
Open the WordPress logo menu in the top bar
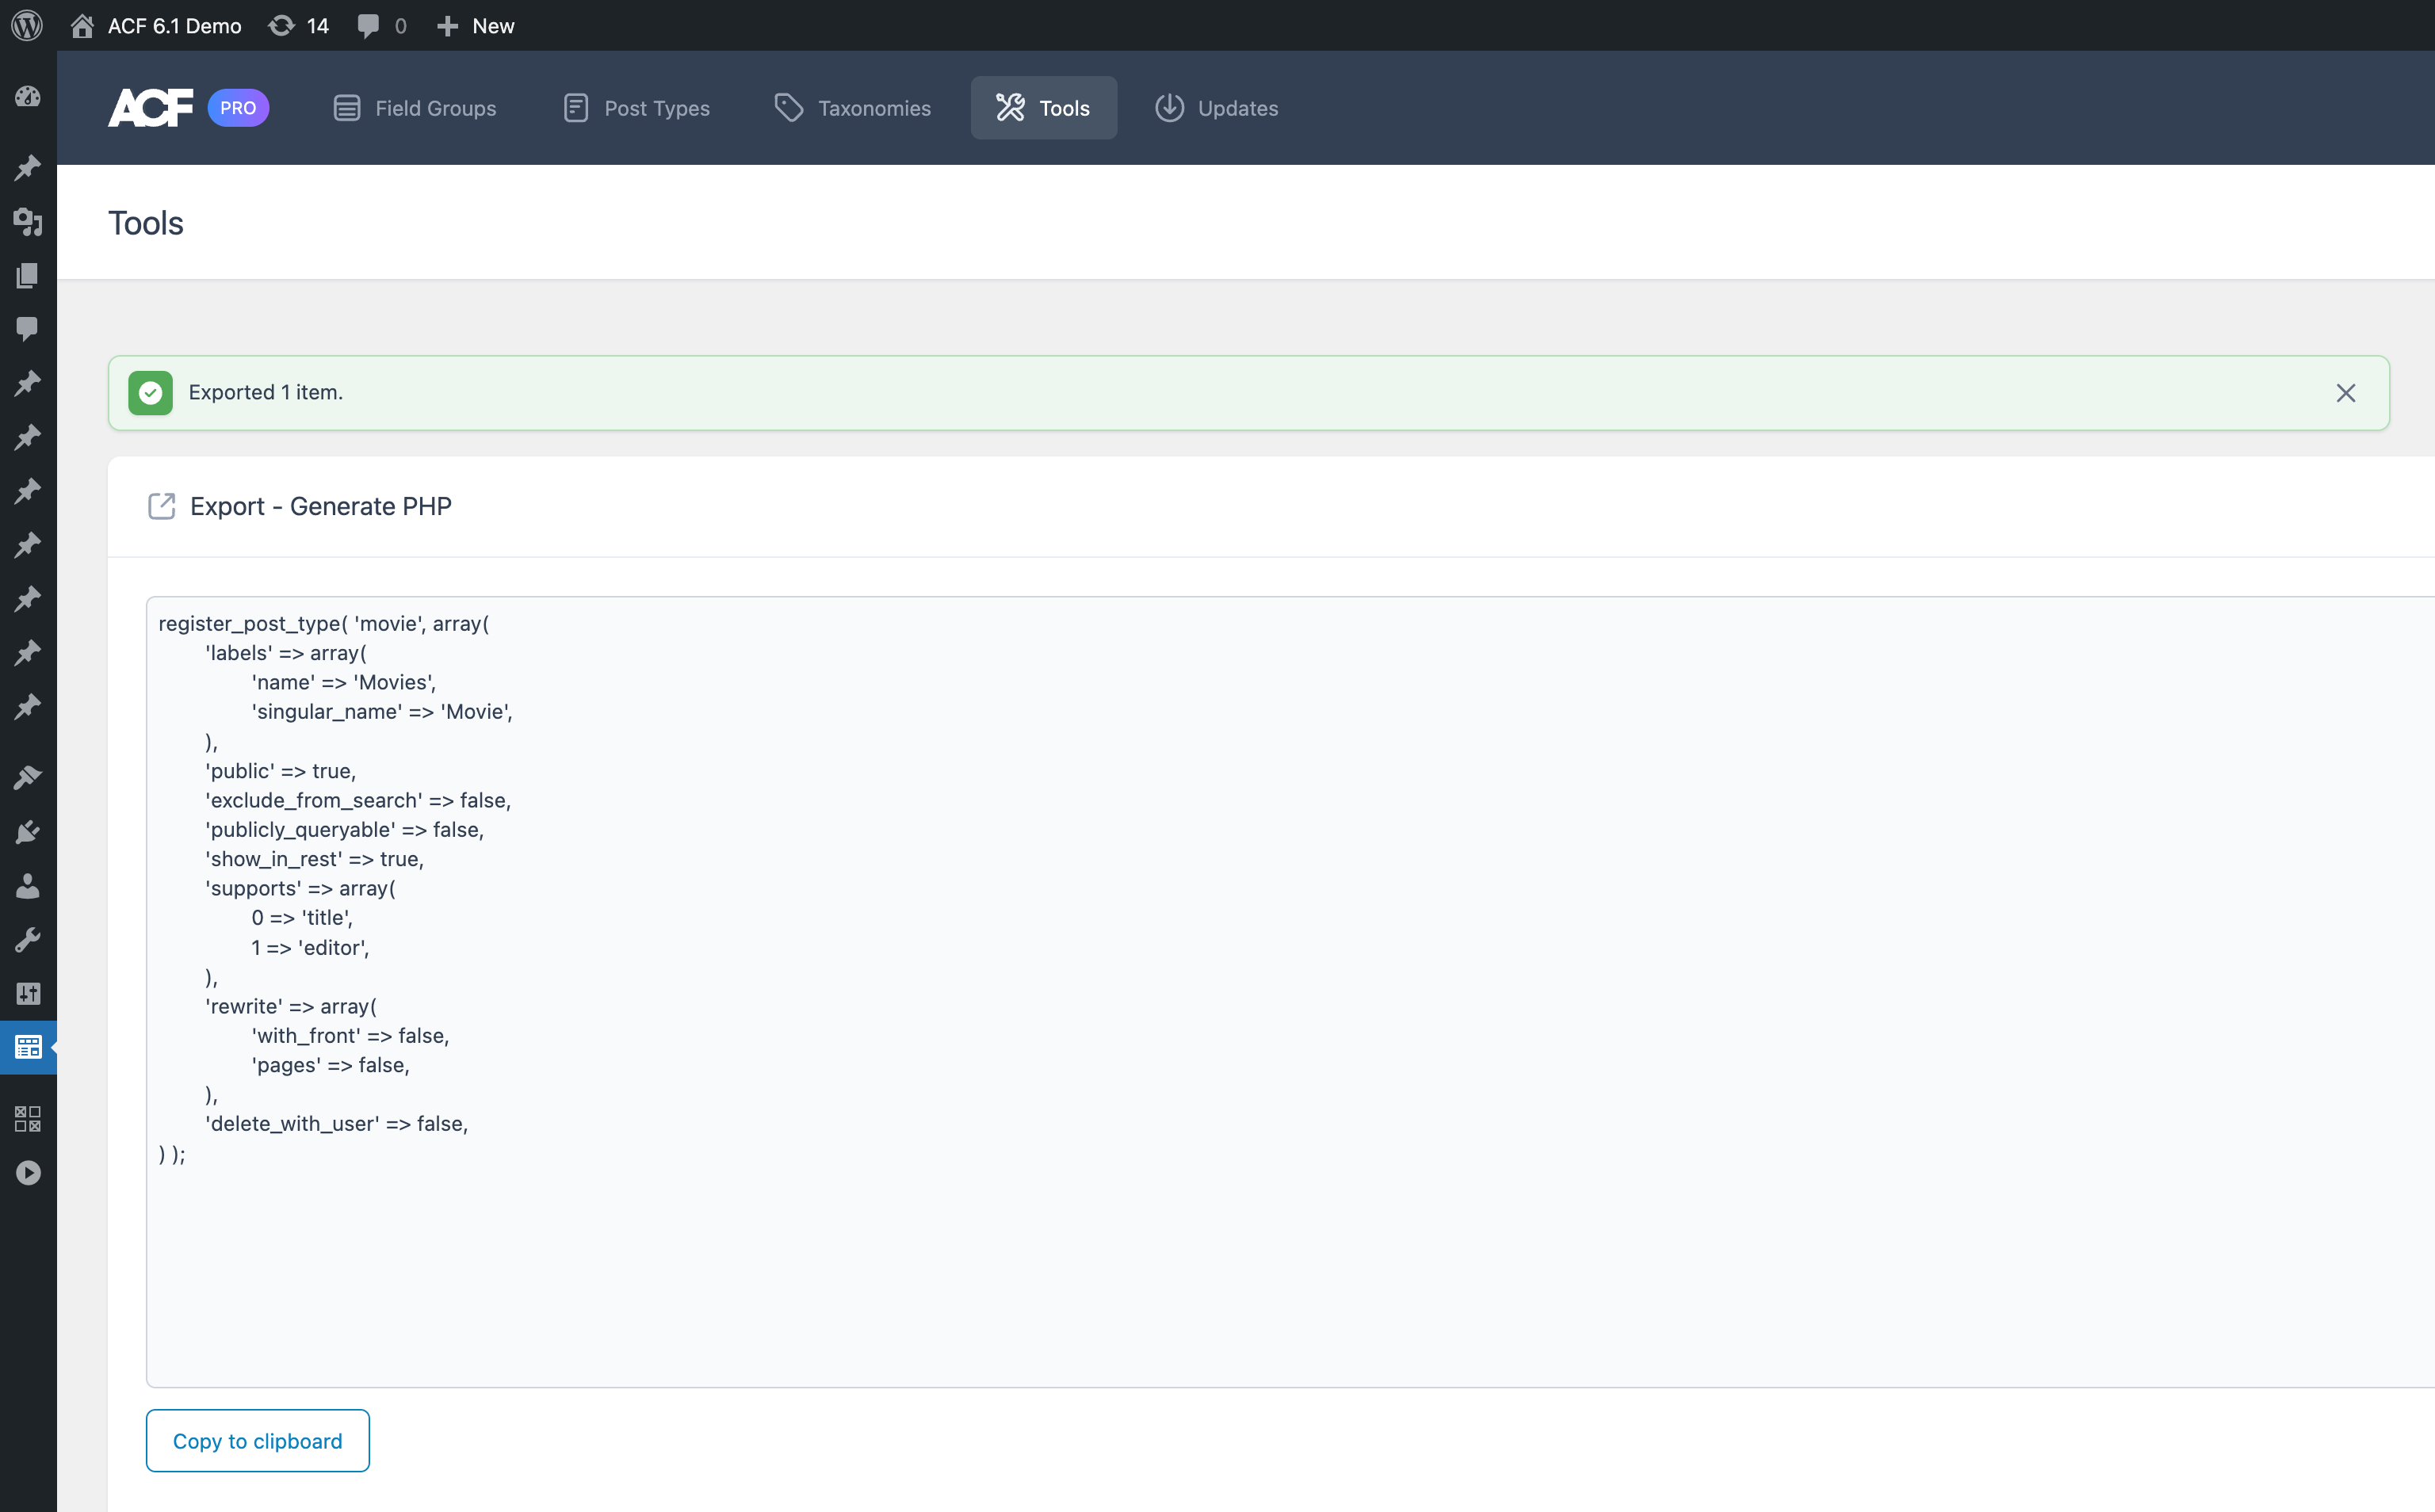(28, 25)
